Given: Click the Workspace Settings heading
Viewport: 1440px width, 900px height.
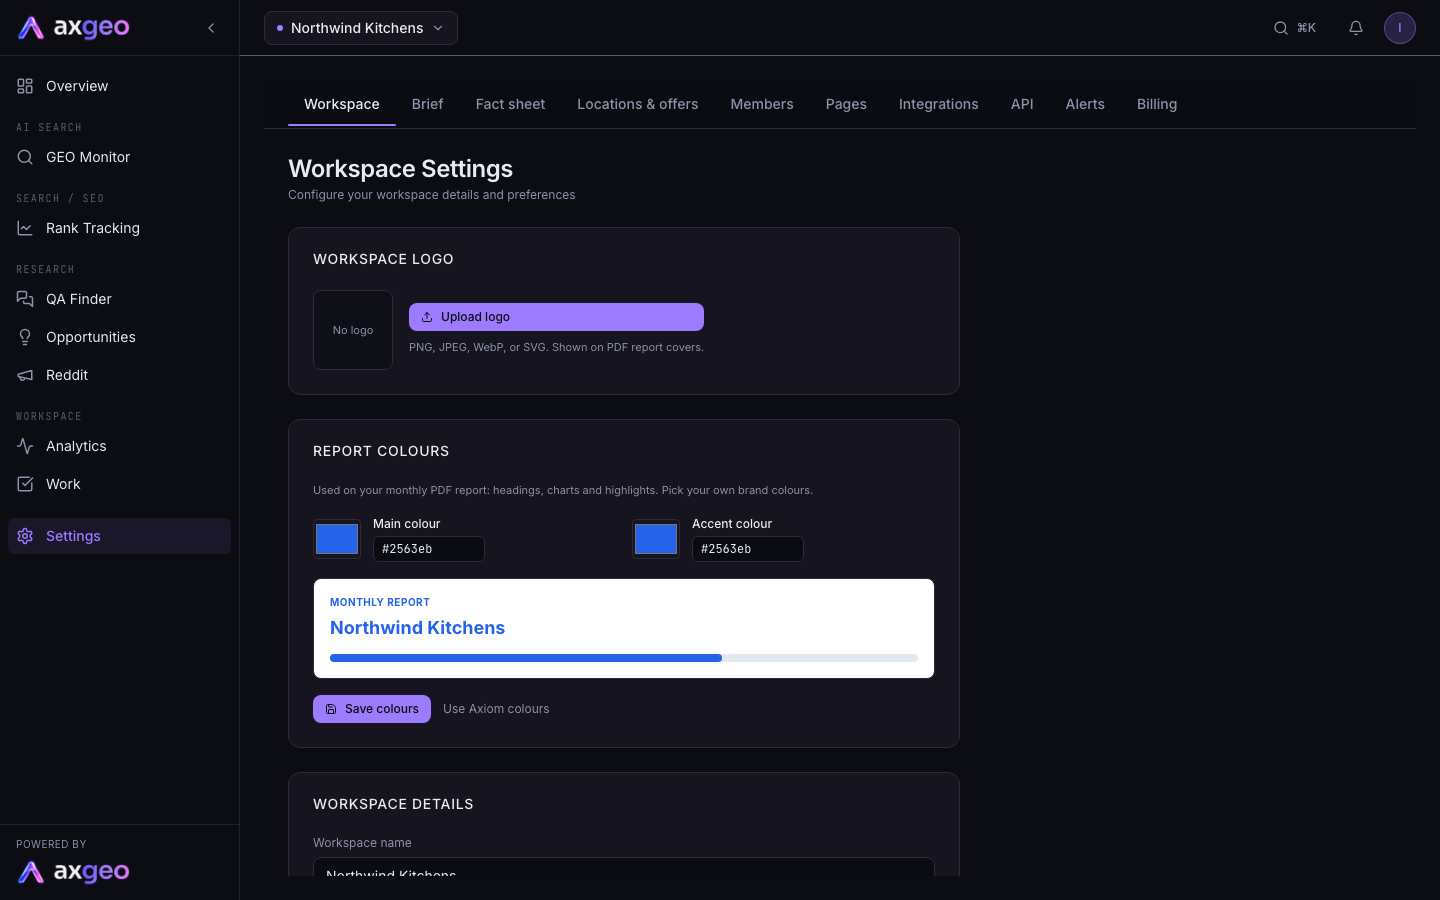Looking at the screenshot, I should point(401,169).
